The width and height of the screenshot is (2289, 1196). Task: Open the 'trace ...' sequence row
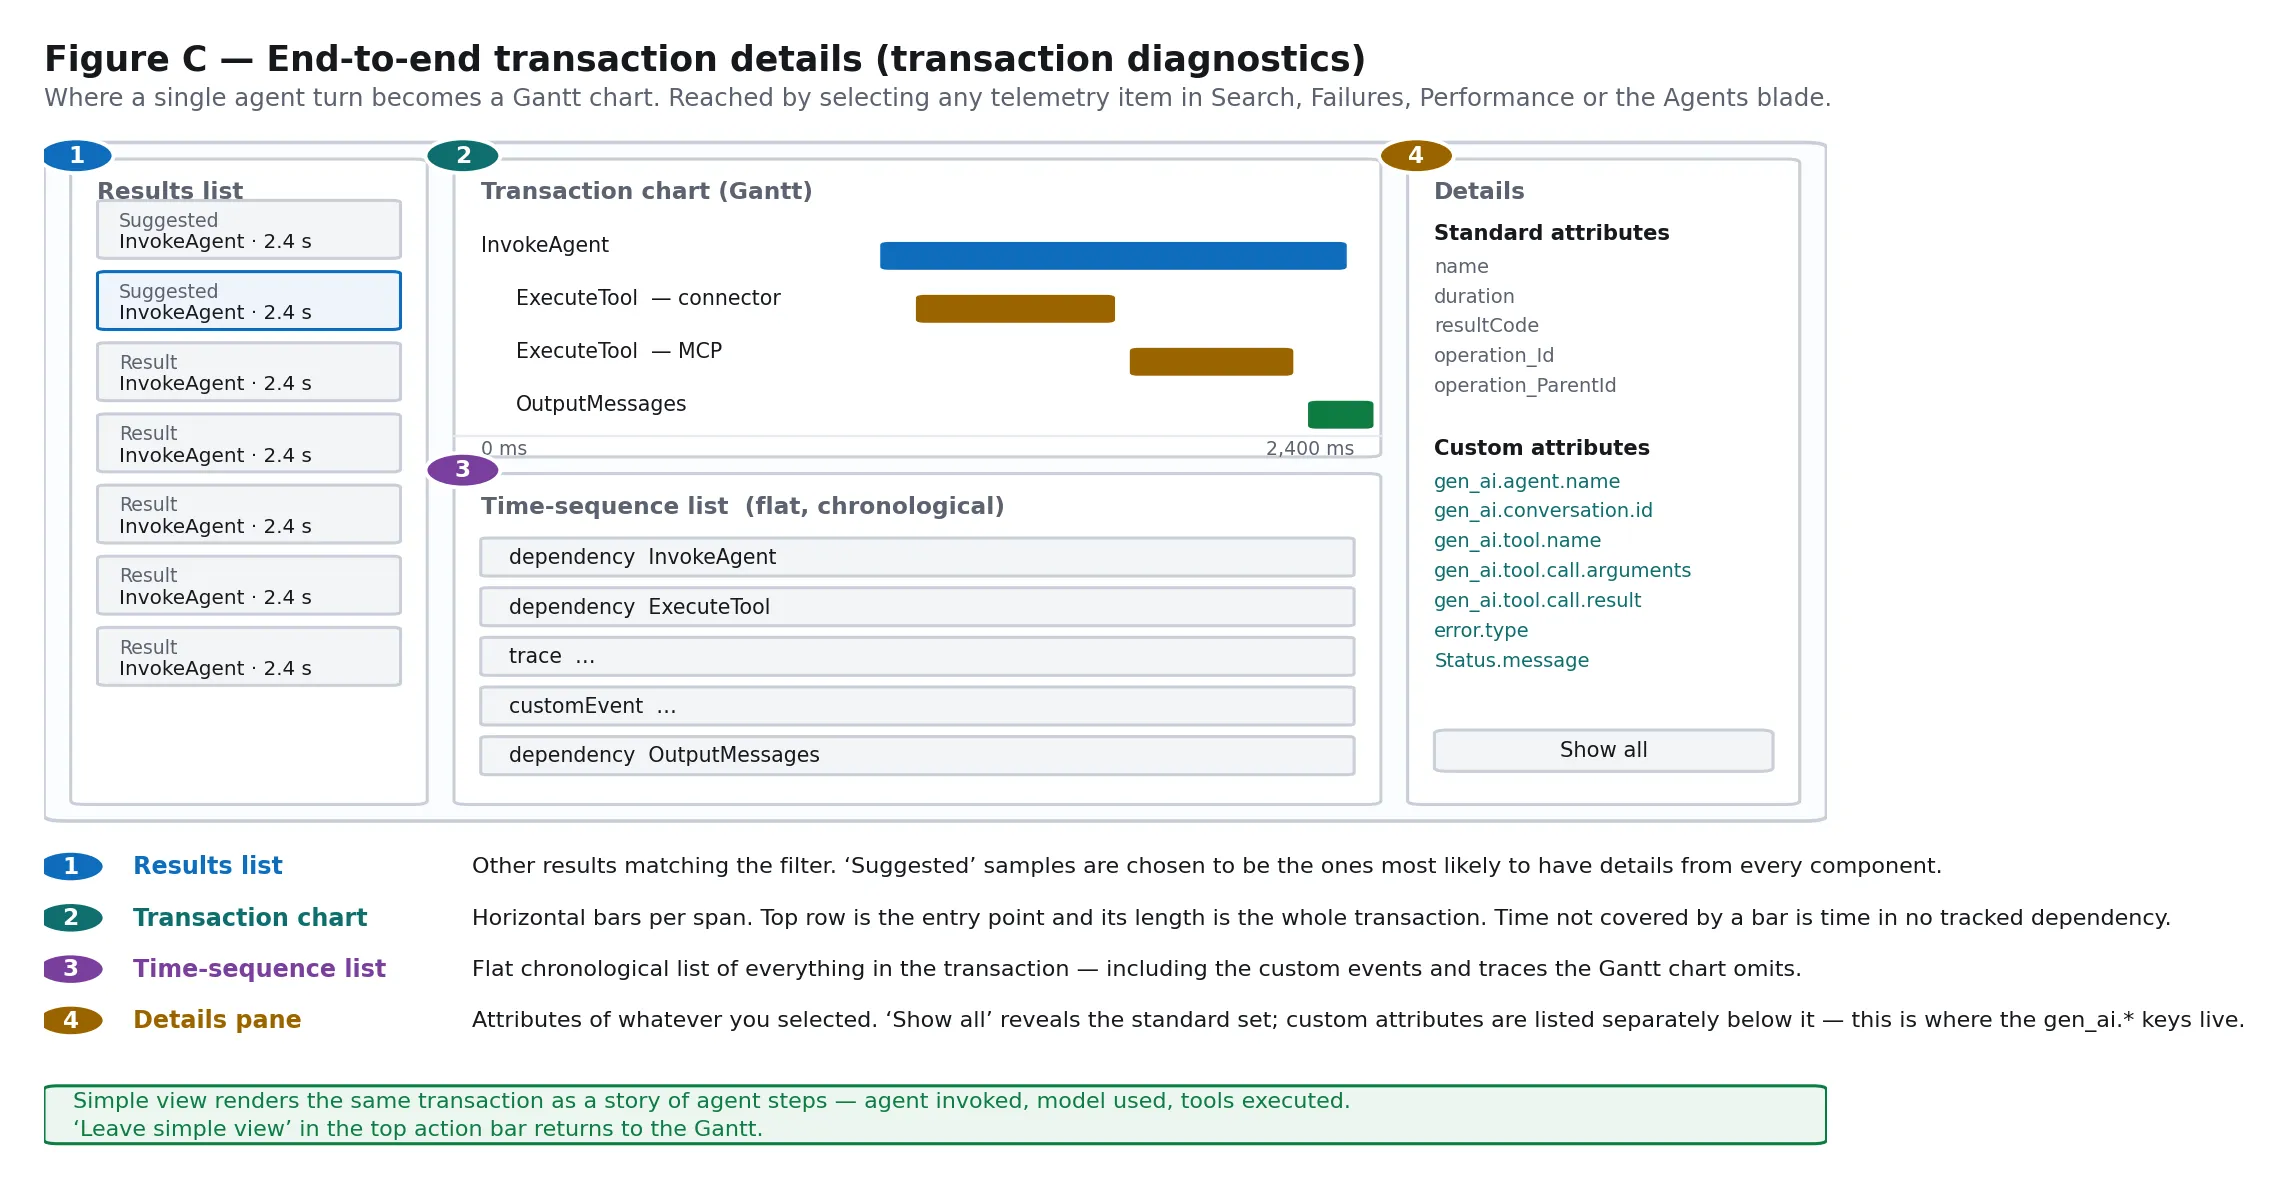point(917,656)
